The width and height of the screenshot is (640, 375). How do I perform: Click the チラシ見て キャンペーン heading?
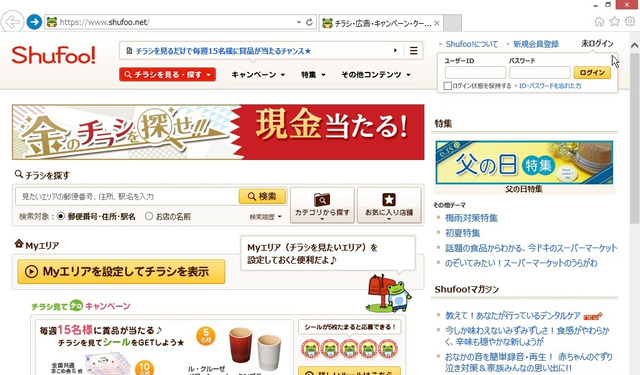coord(80,306)
